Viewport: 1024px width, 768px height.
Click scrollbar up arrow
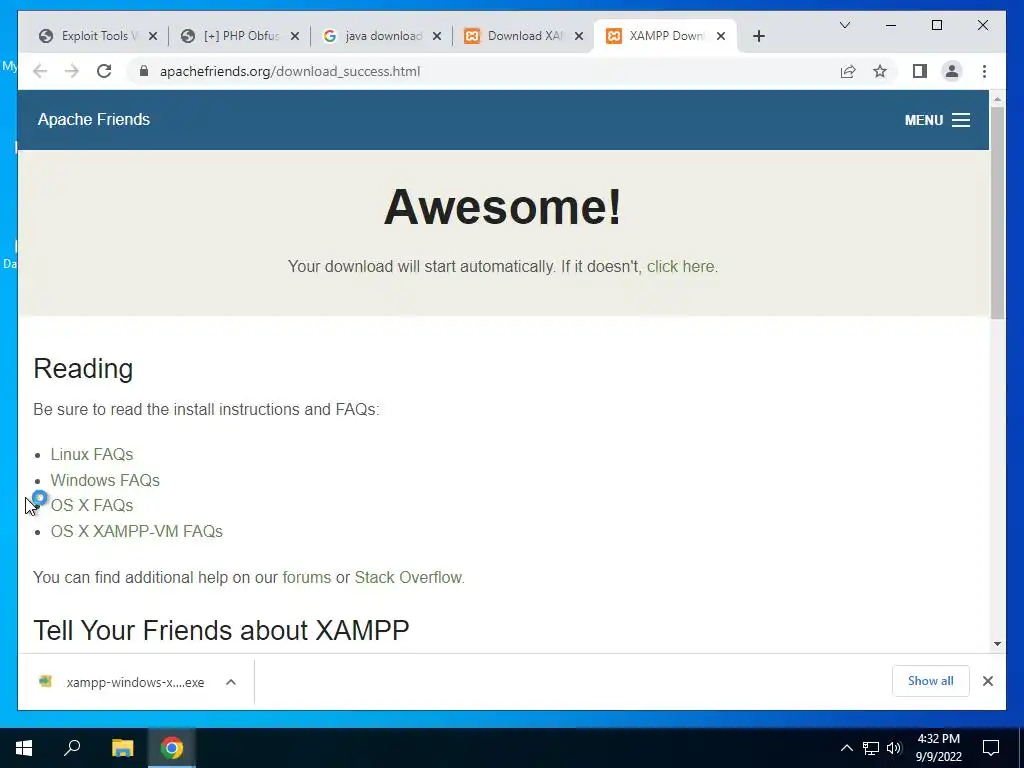[x=997, y=99]
